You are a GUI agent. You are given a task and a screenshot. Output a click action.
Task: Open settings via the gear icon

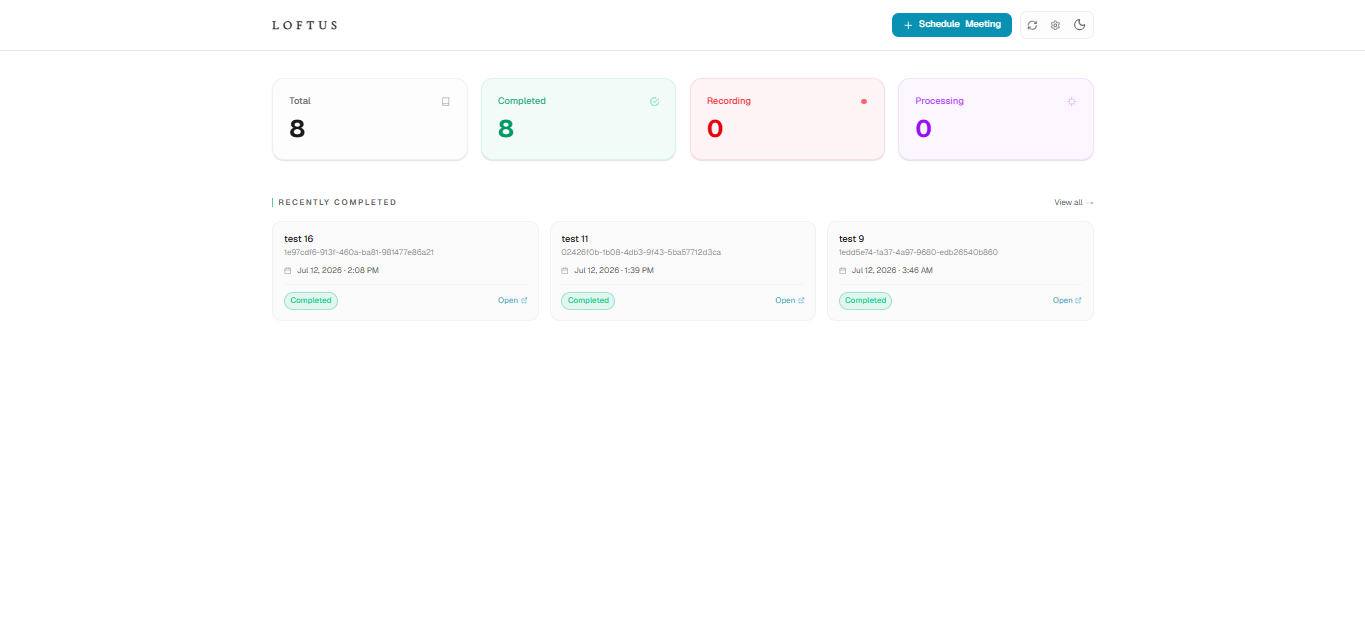coord(1055,25)
